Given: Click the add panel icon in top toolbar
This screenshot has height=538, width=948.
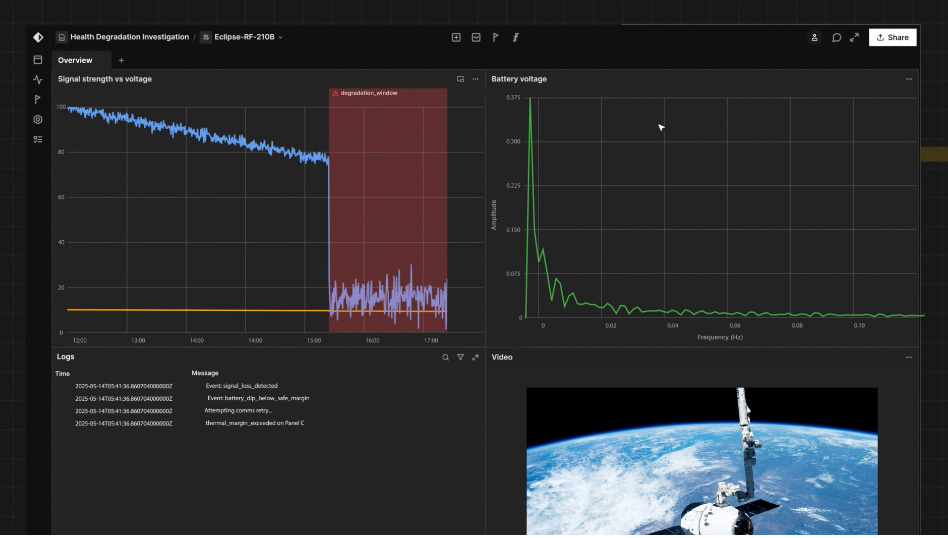Looking at the screenshot, I should tap(456, 37).
